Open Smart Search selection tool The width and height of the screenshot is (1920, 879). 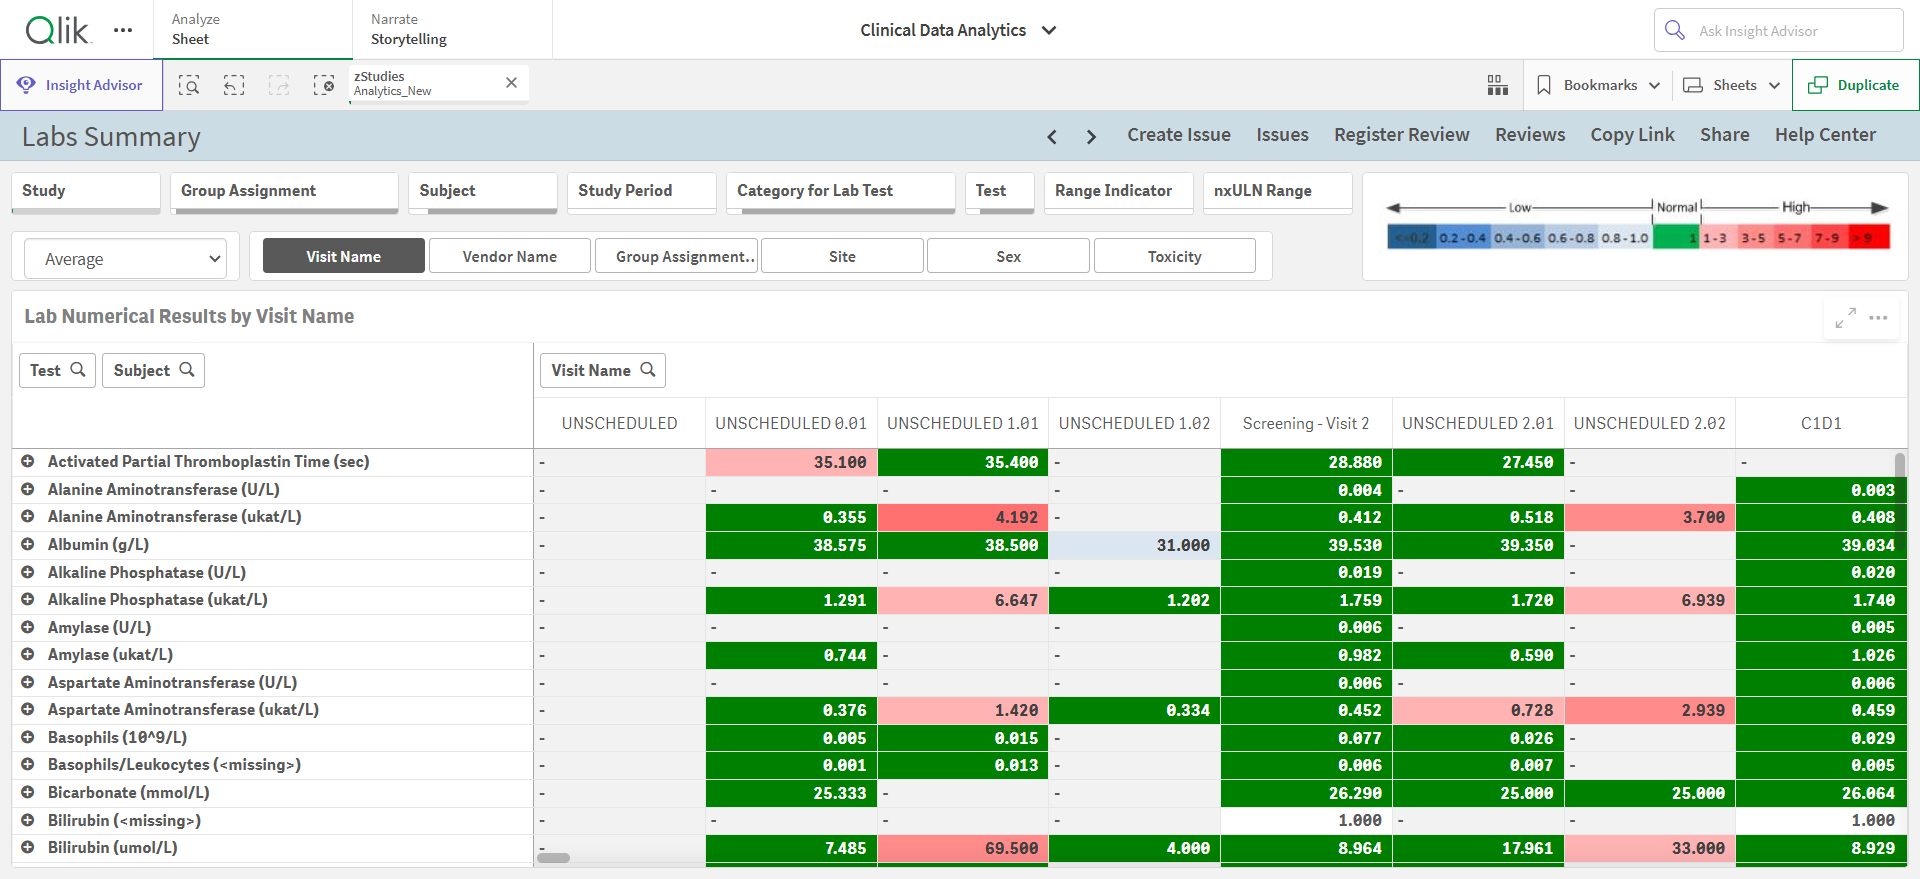pyautogui.click(x=189, y=85)
